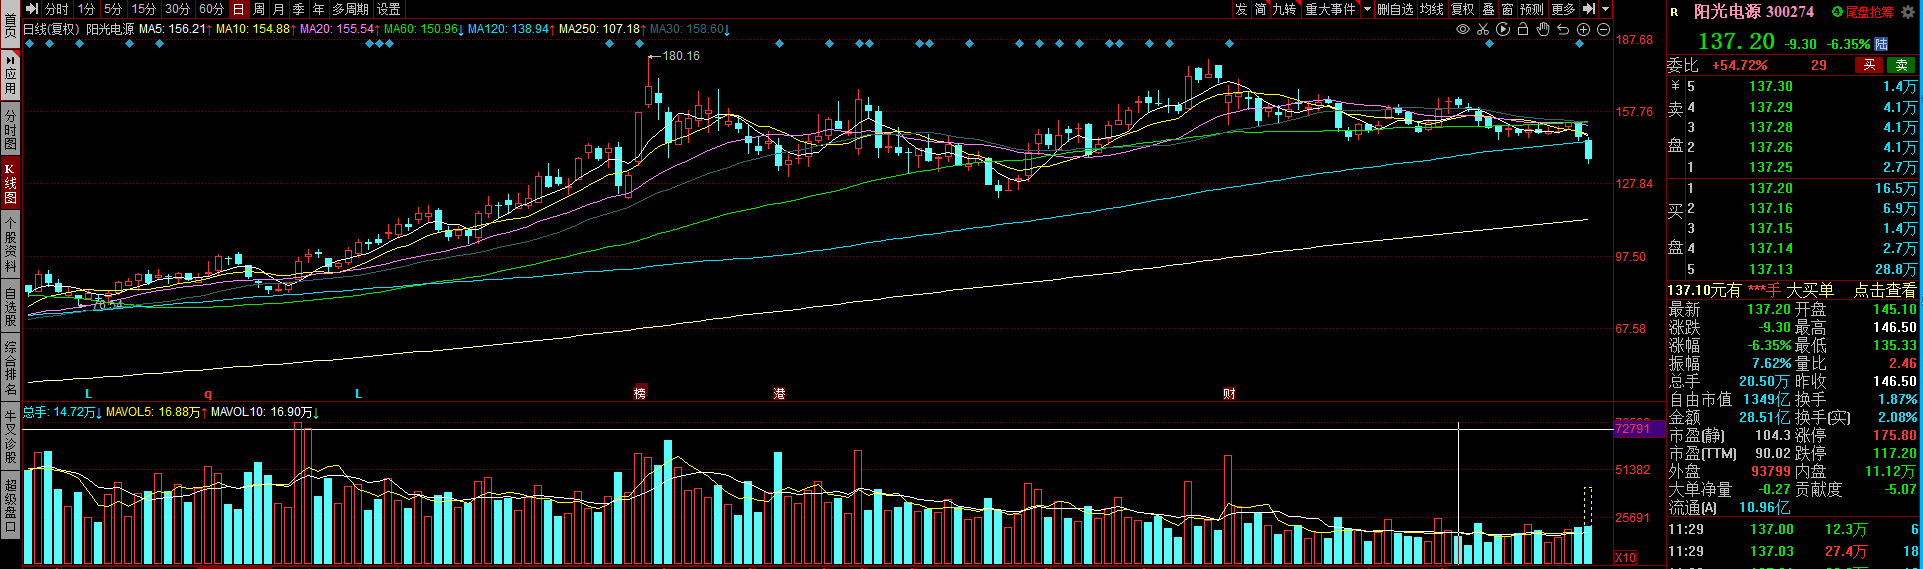Open dropdown arrow next to 重大事件

pos(1367,9)
